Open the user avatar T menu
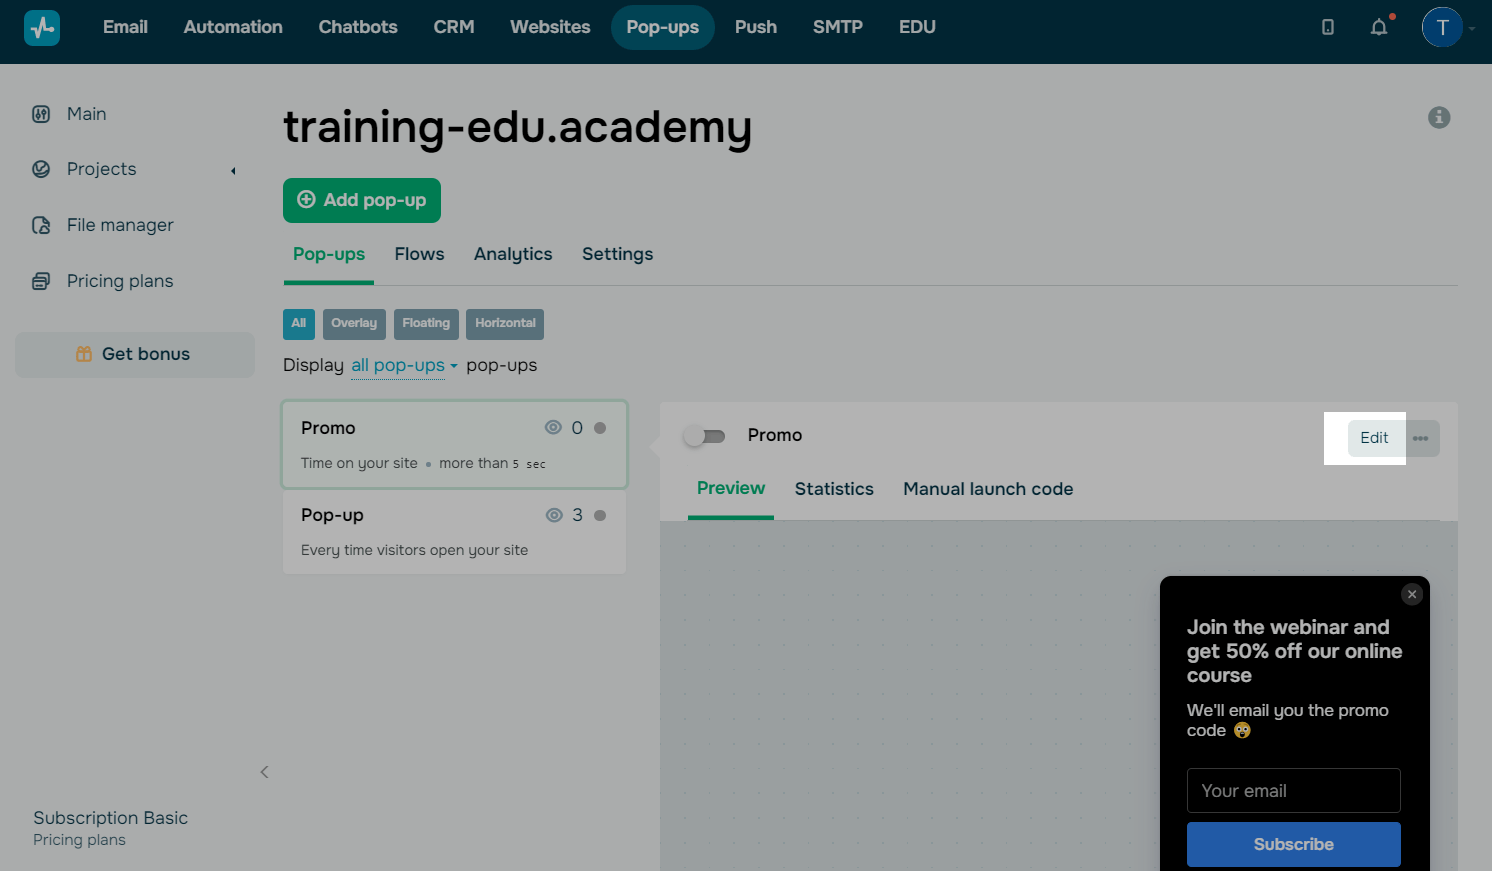The width and height of the screenshot is (1492, 871). coord(1442,27)
